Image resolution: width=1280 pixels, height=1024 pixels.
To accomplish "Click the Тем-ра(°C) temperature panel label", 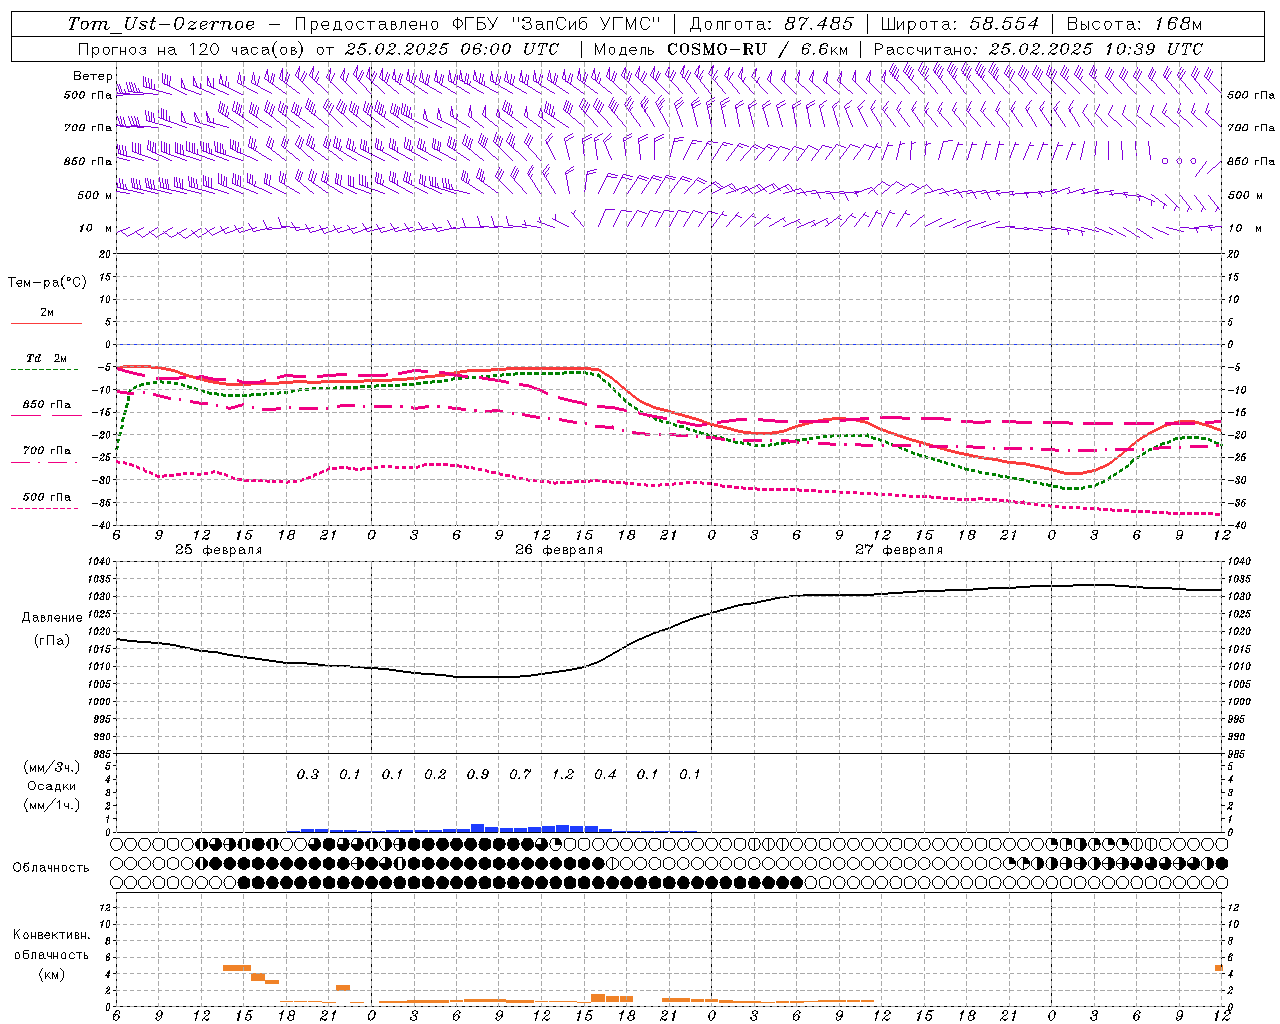I will pyautogui.click(x=47, y=283).
